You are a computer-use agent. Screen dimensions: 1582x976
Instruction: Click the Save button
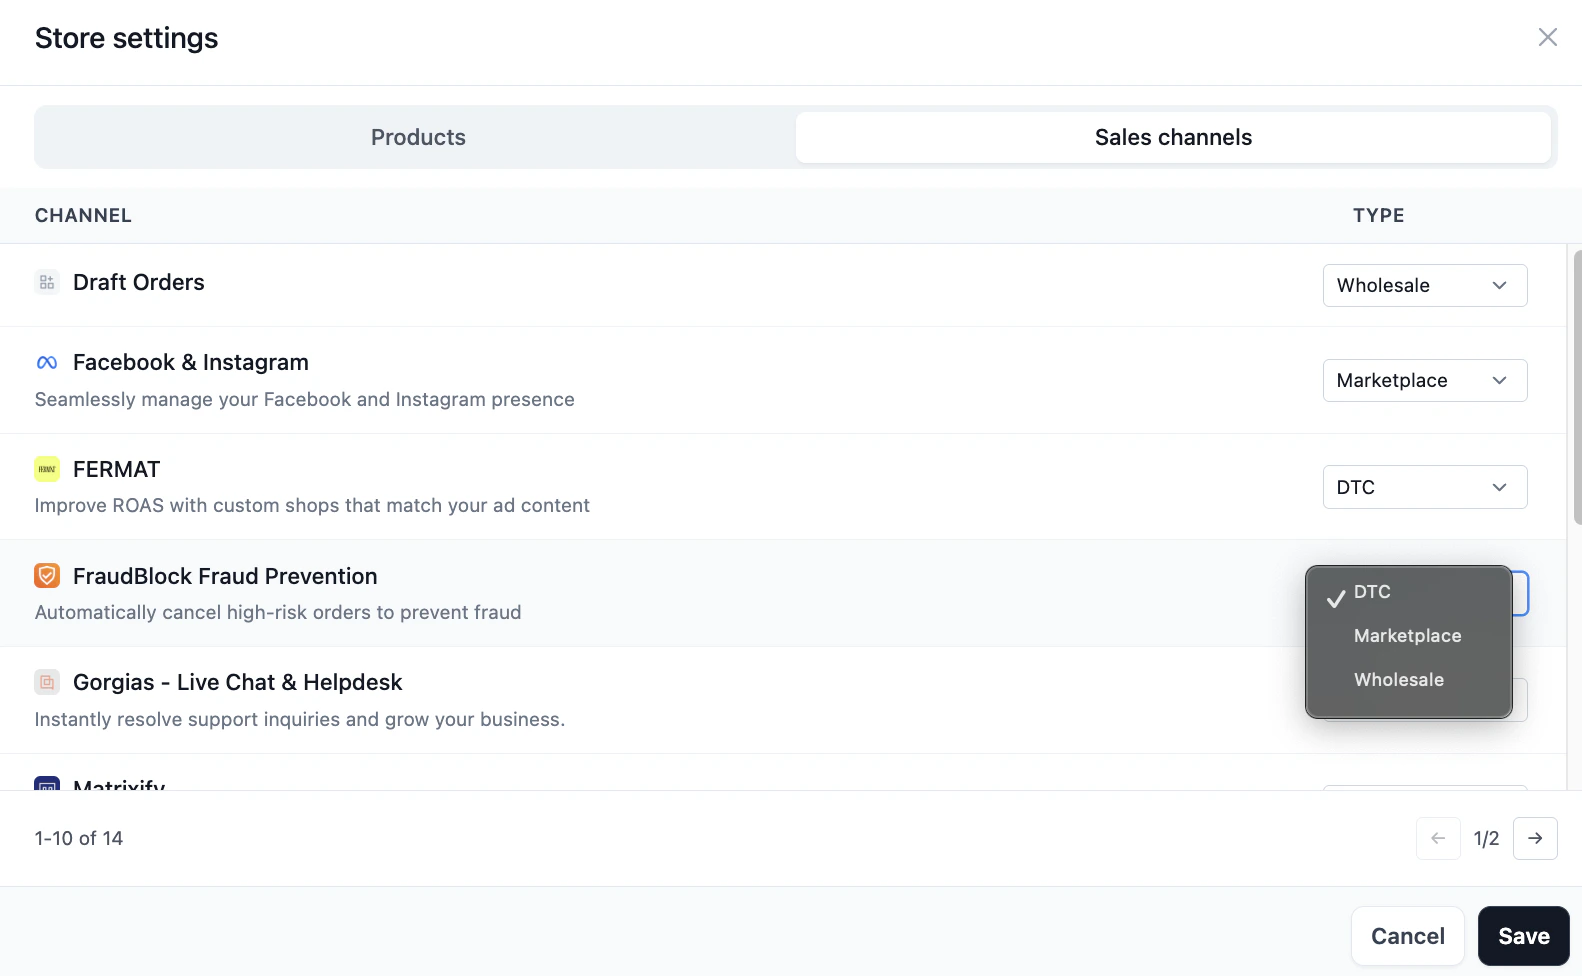click(1523, 936)
